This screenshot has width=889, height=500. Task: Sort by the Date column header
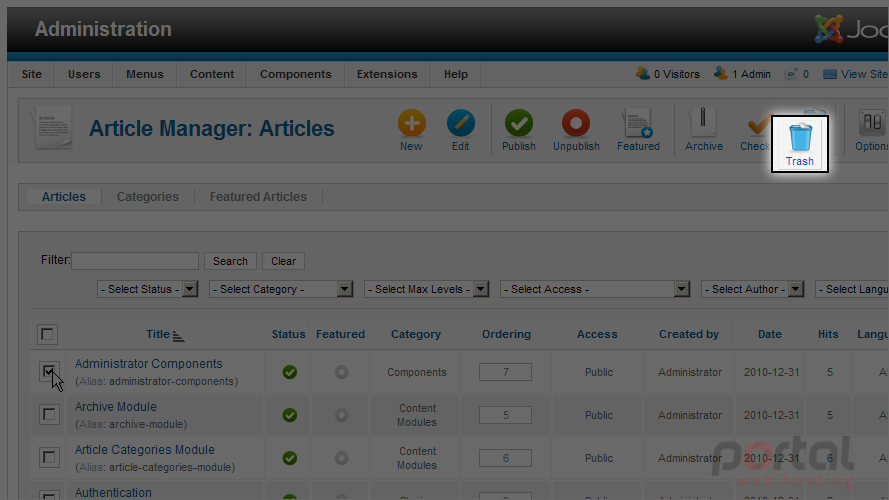[770, 334]
